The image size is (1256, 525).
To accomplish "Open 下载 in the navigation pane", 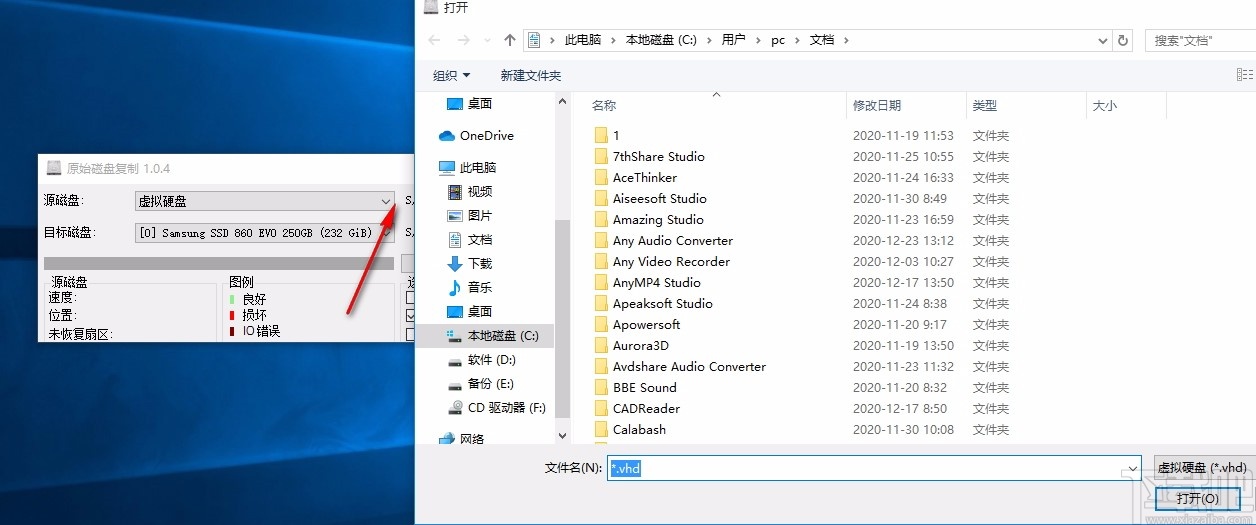I will [470, 263].
